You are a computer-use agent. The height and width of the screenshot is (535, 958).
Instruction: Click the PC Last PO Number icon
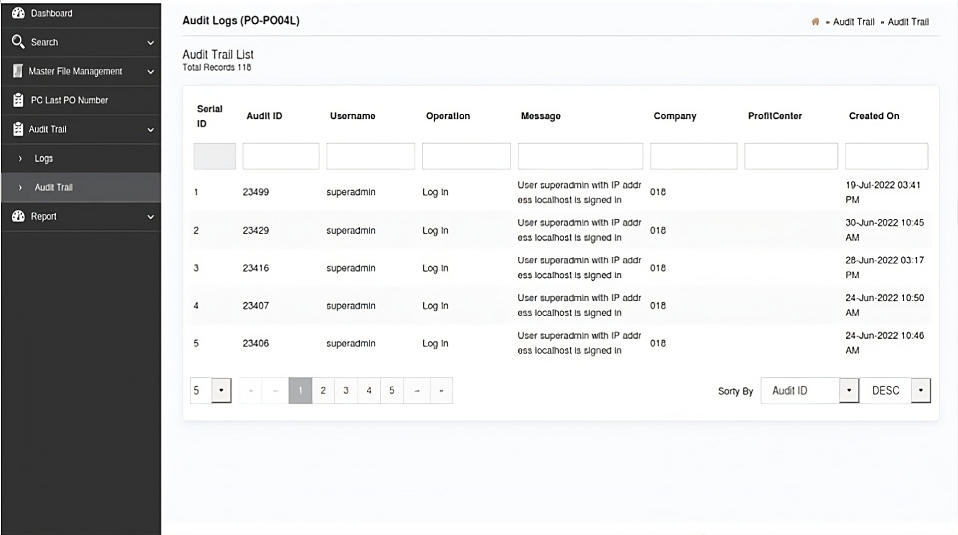pyautogui.click(x=17, y=100)
